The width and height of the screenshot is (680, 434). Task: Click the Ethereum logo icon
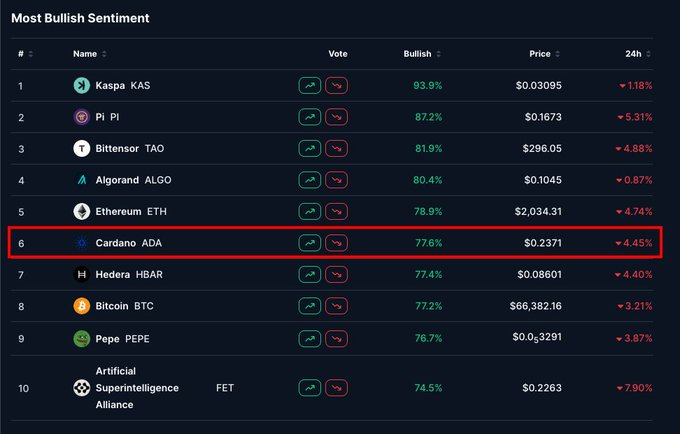click(x=81, y=212)
